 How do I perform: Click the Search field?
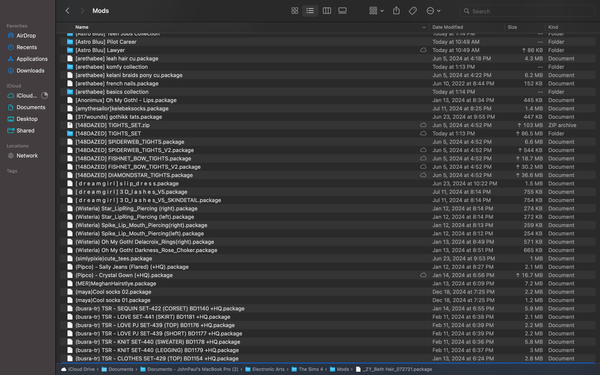(528, 11)
